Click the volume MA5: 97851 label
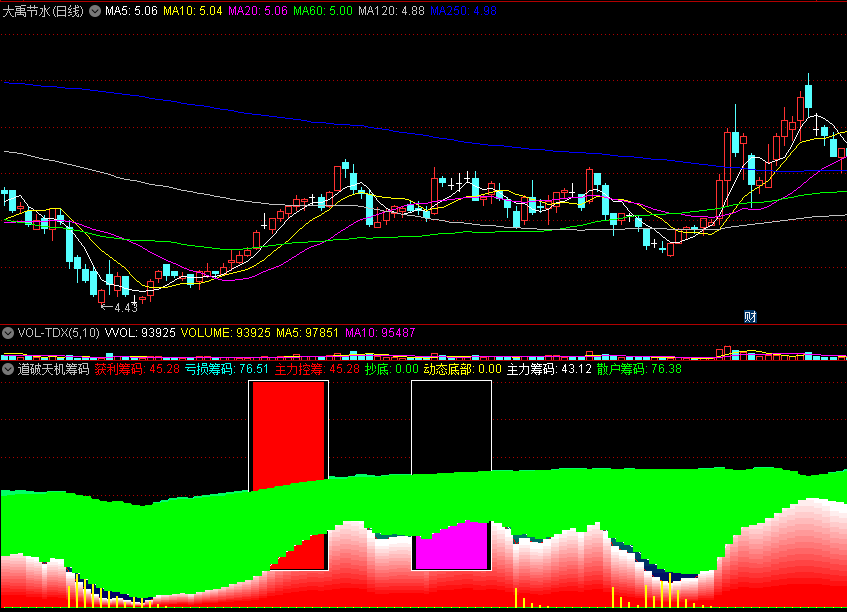Viewport: 847px width, 612px height. pos(307,333)
